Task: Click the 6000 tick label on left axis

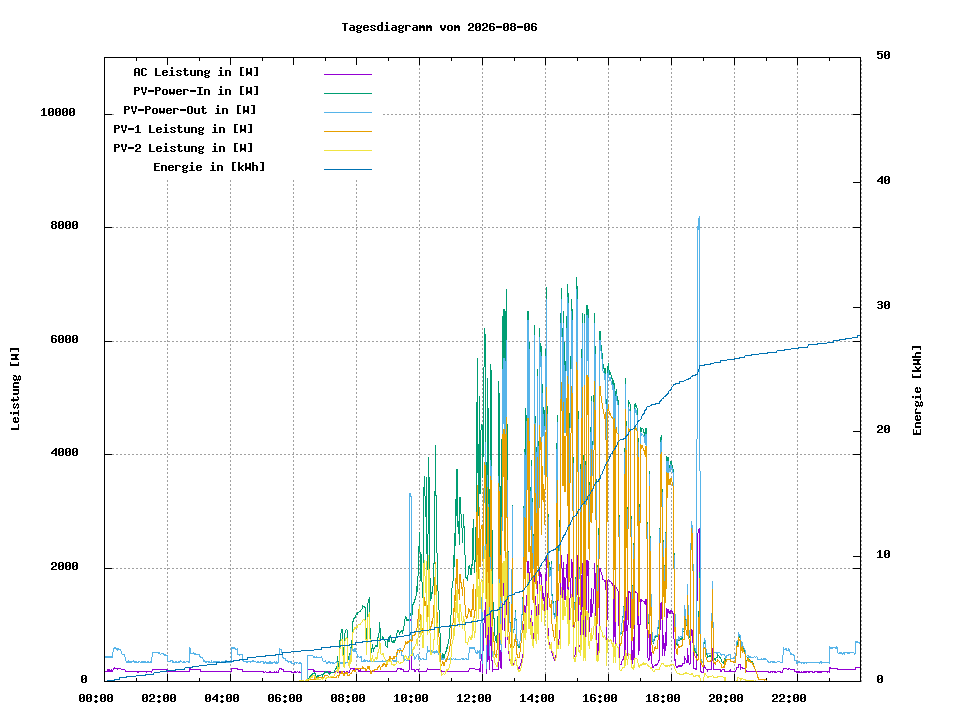Action: [64, 339]
